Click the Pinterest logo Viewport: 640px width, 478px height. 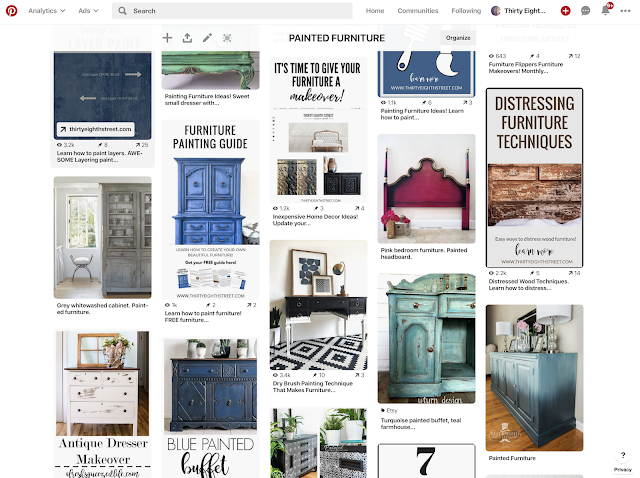[x=11, y=11]
